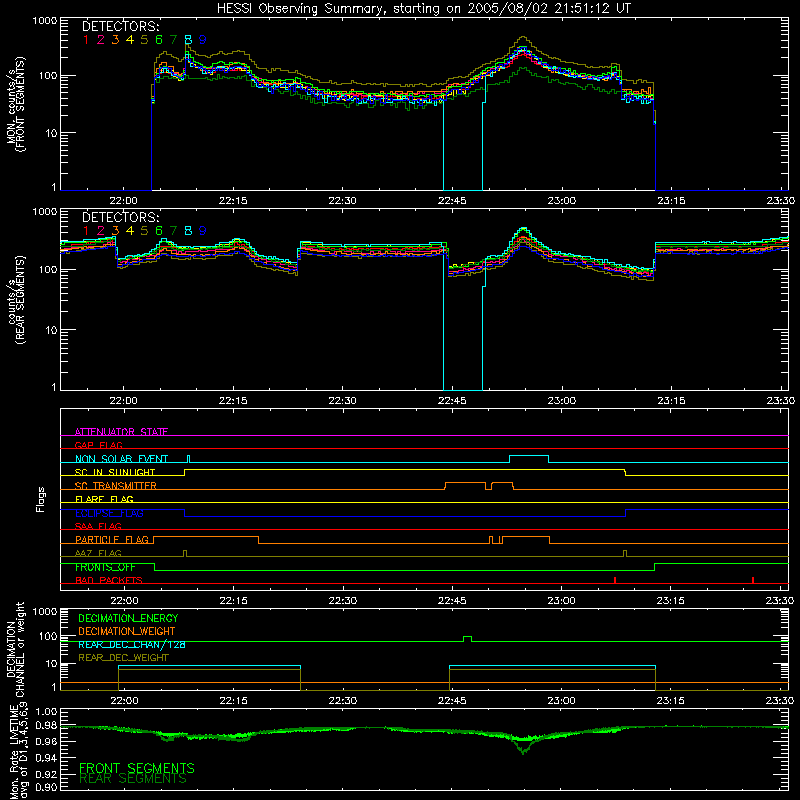Click "0.90" tick on livetime axis
The height and width of the screenshot is (800, 800).
(46, 787)
